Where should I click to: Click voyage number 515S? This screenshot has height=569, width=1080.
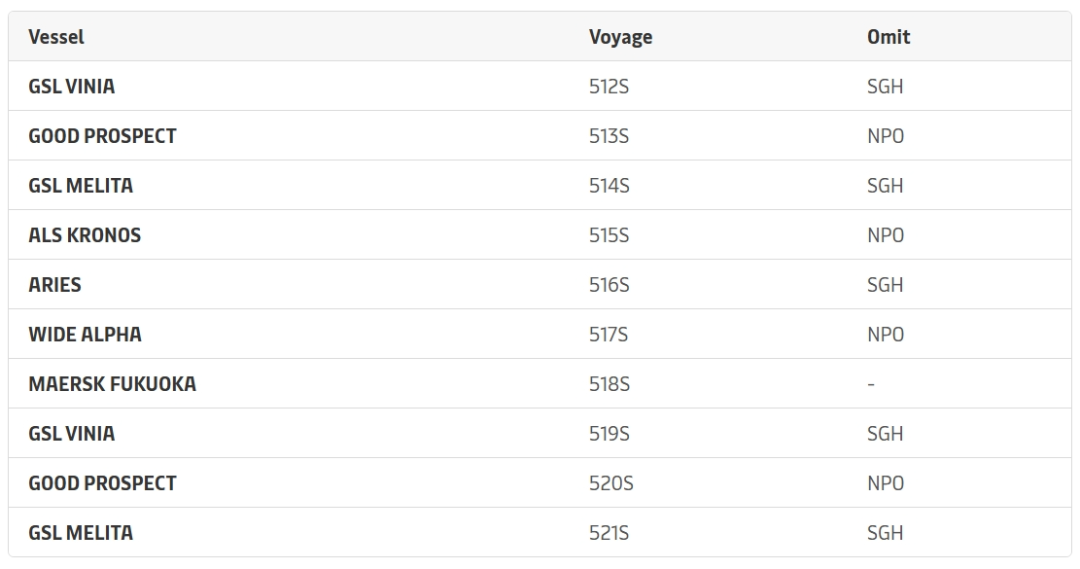pyautogui.click(x=608, y=235)
